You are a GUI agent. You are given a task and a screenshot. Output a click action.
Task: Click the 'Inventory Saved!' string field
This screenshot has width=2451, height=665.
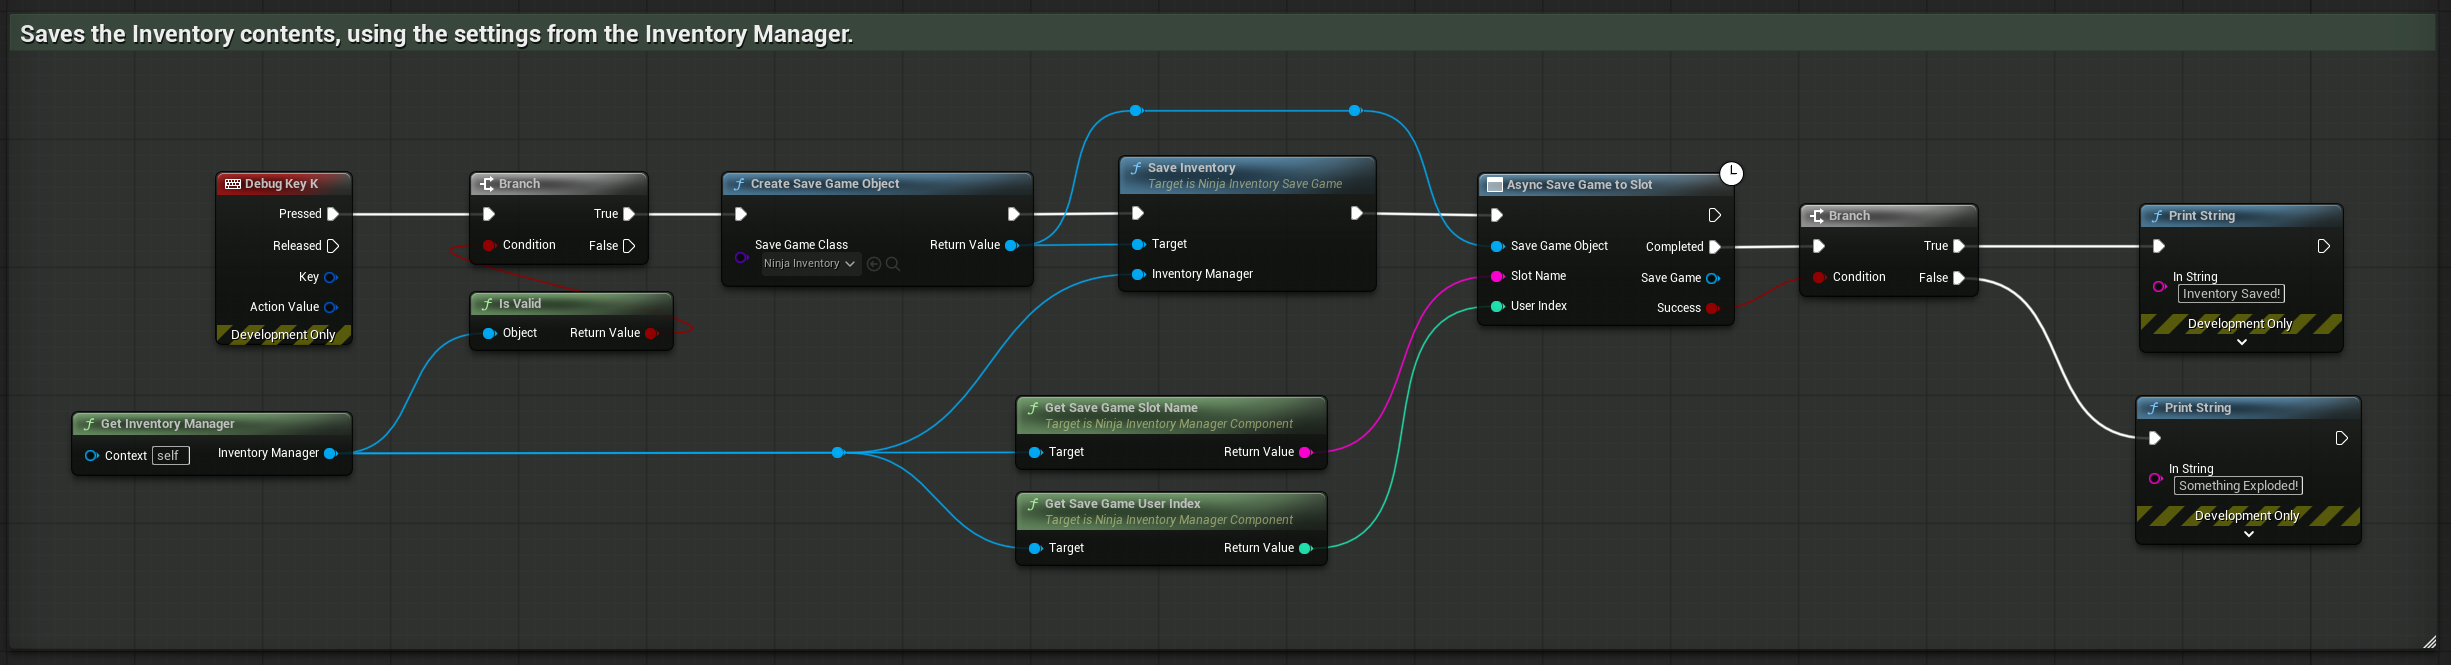[2231, 294]
